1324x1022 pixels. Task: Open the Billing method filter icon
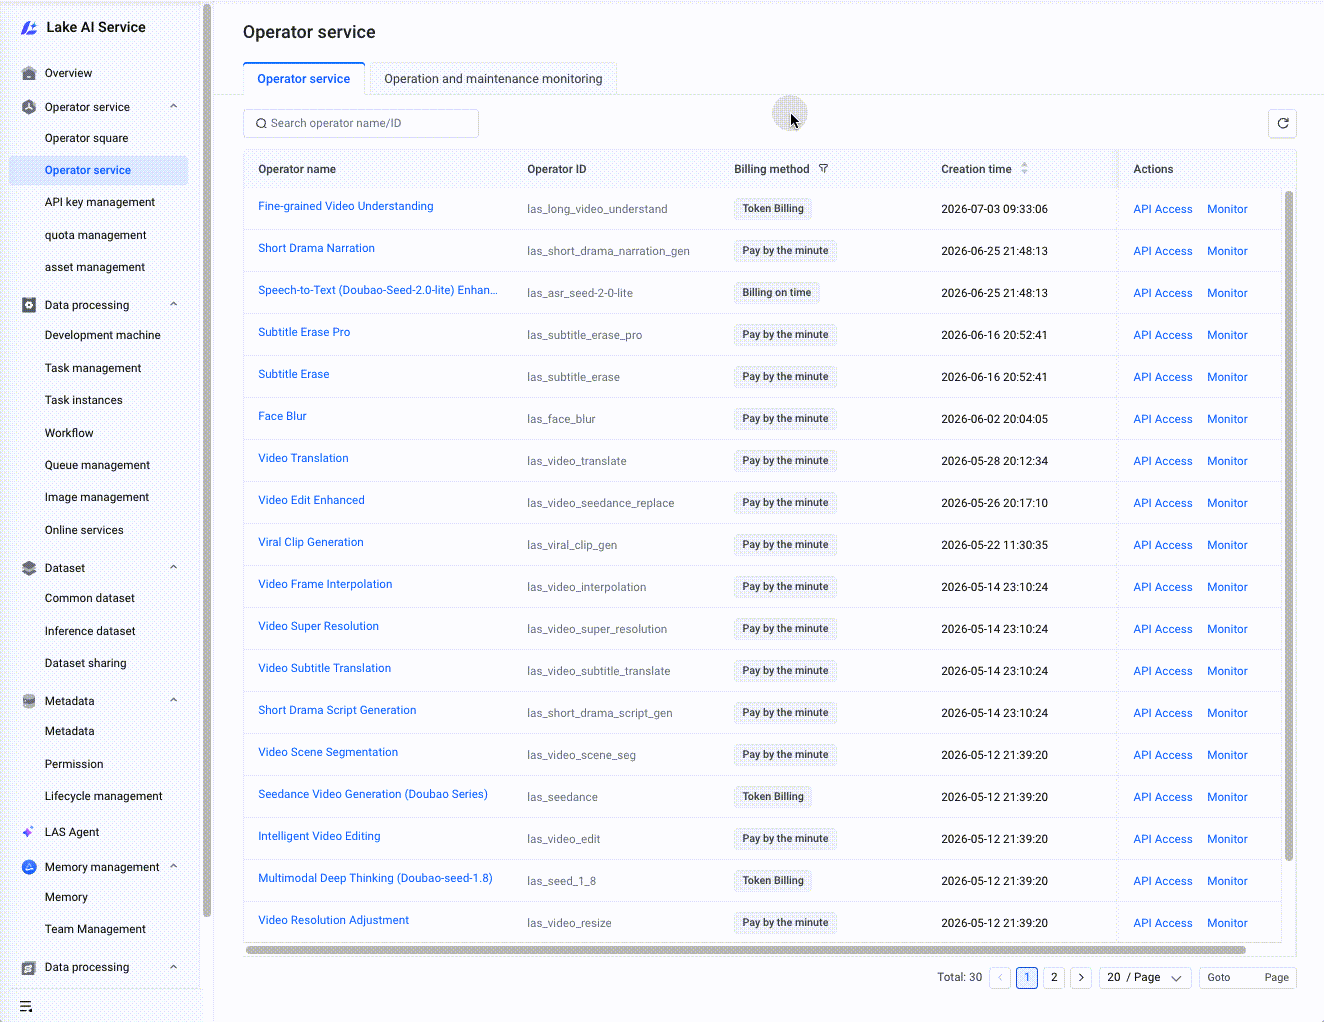click(823, 169)
